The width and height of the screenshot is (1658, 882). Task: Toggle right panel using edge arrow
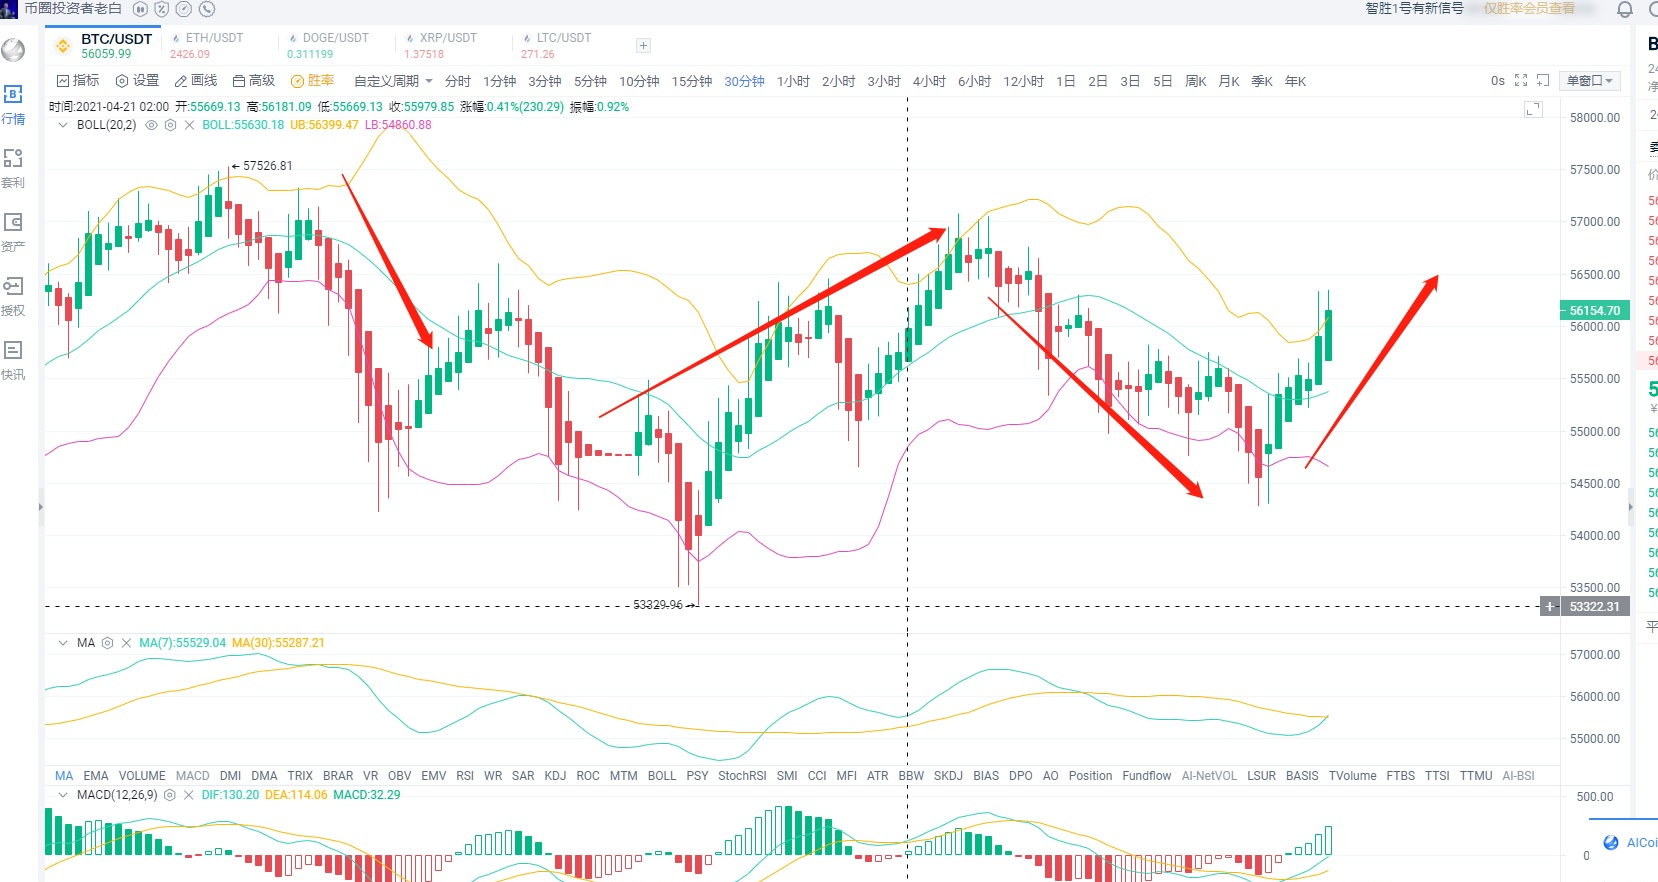(1630, 507)
